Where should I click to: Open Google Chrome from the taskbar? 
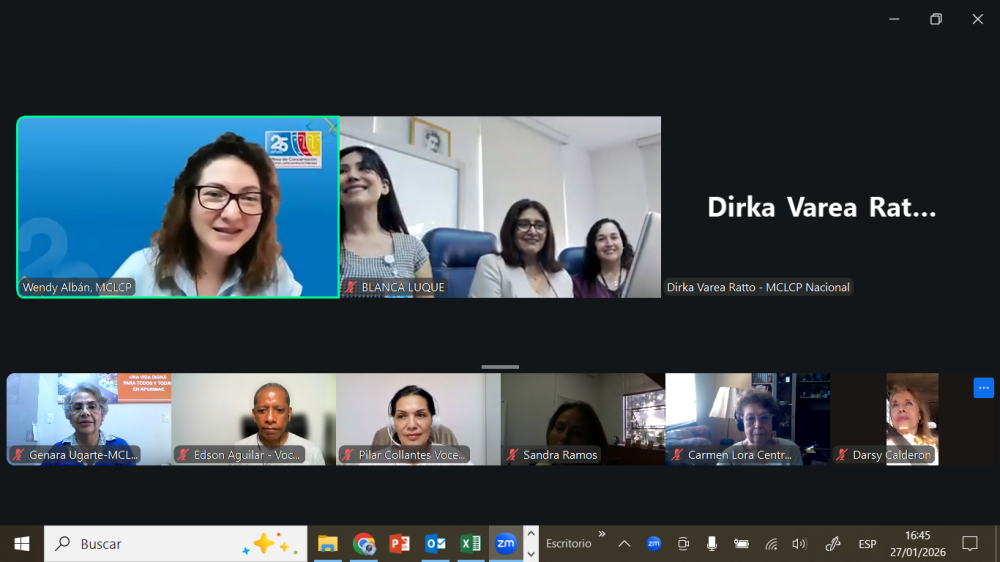(364, 544)
